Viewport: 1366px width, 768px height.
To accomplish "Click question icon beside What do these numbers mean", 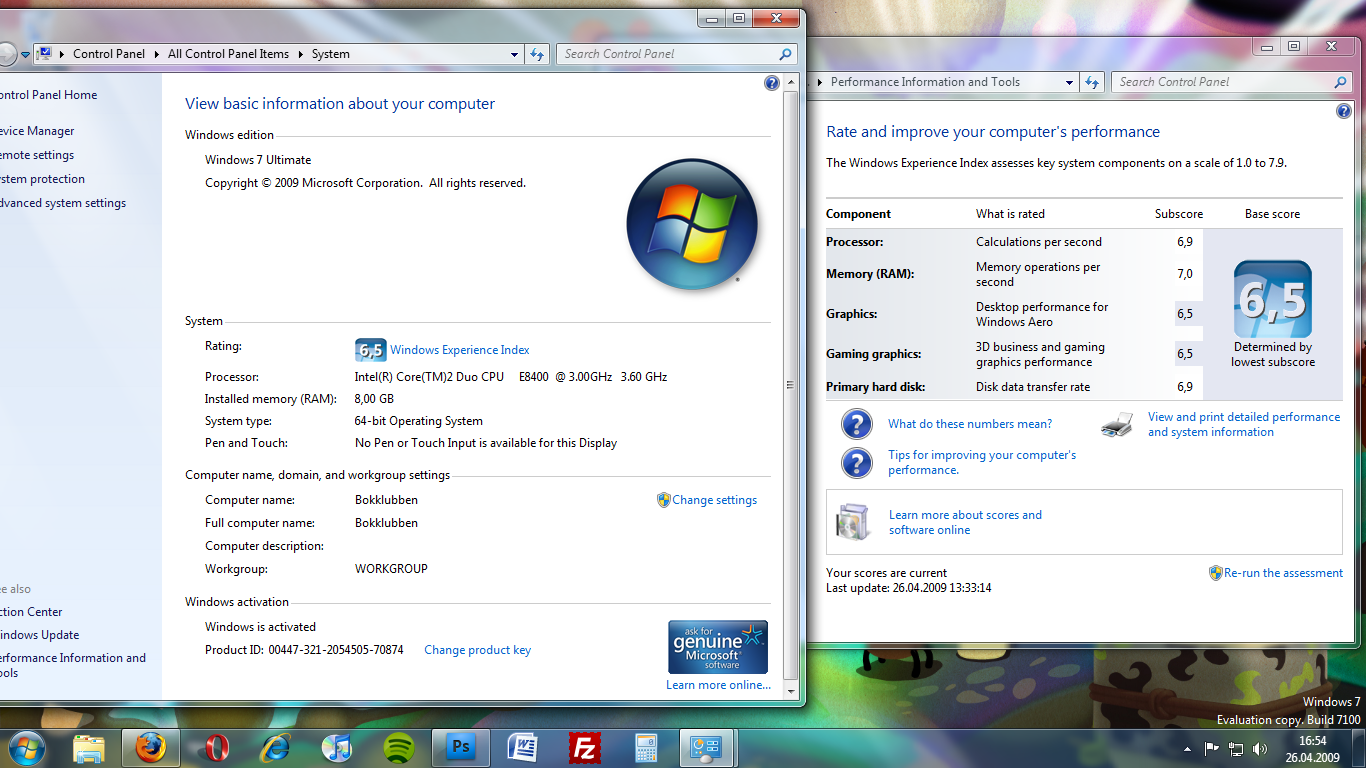I will (x=857, y=424).
